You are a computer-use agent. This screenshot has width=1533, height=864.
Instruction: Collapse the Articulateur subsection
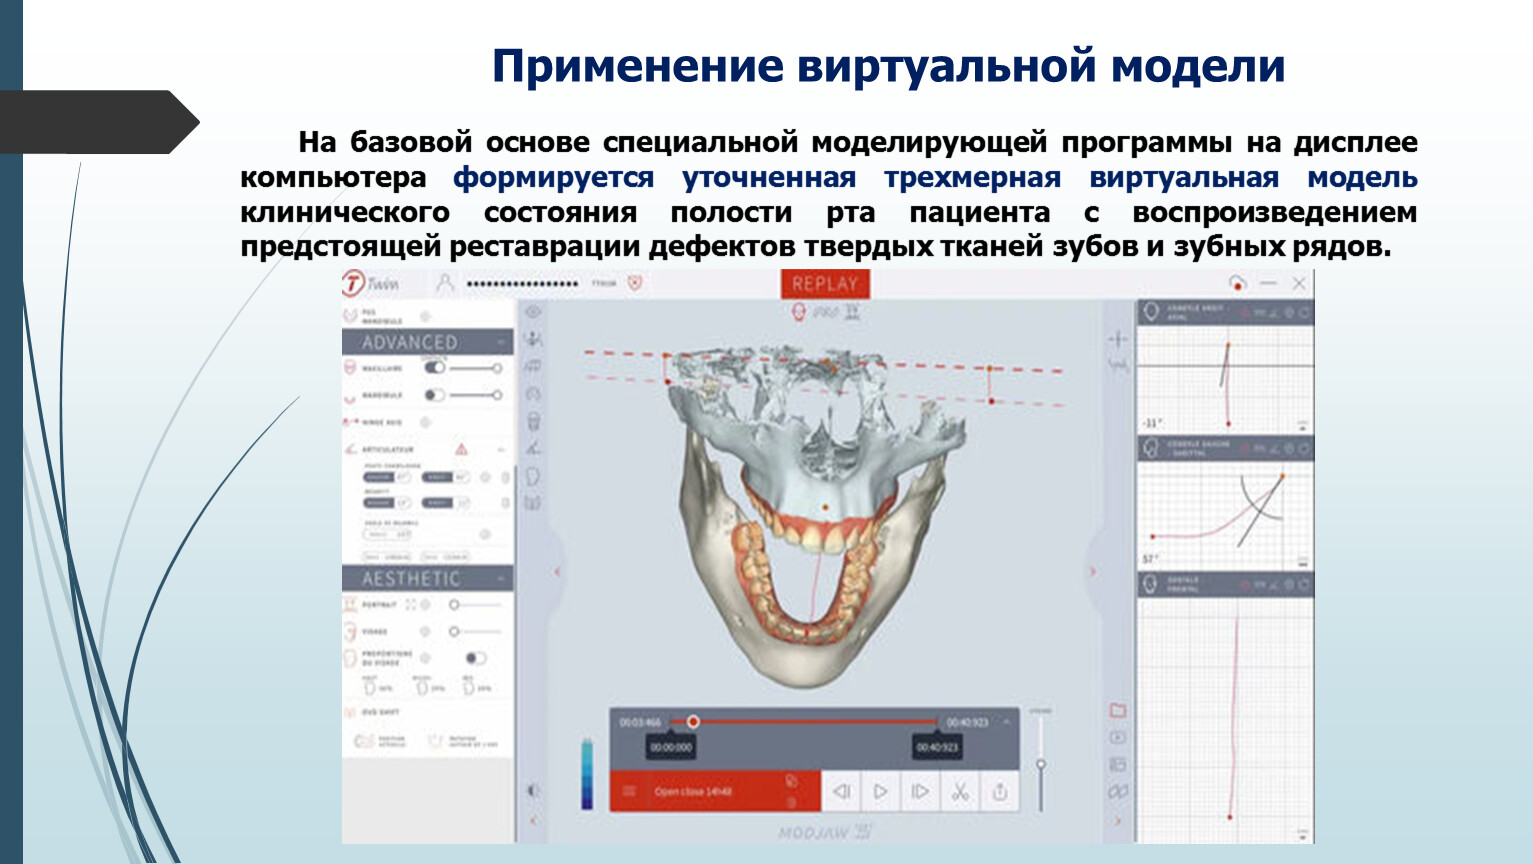[501, 450]
